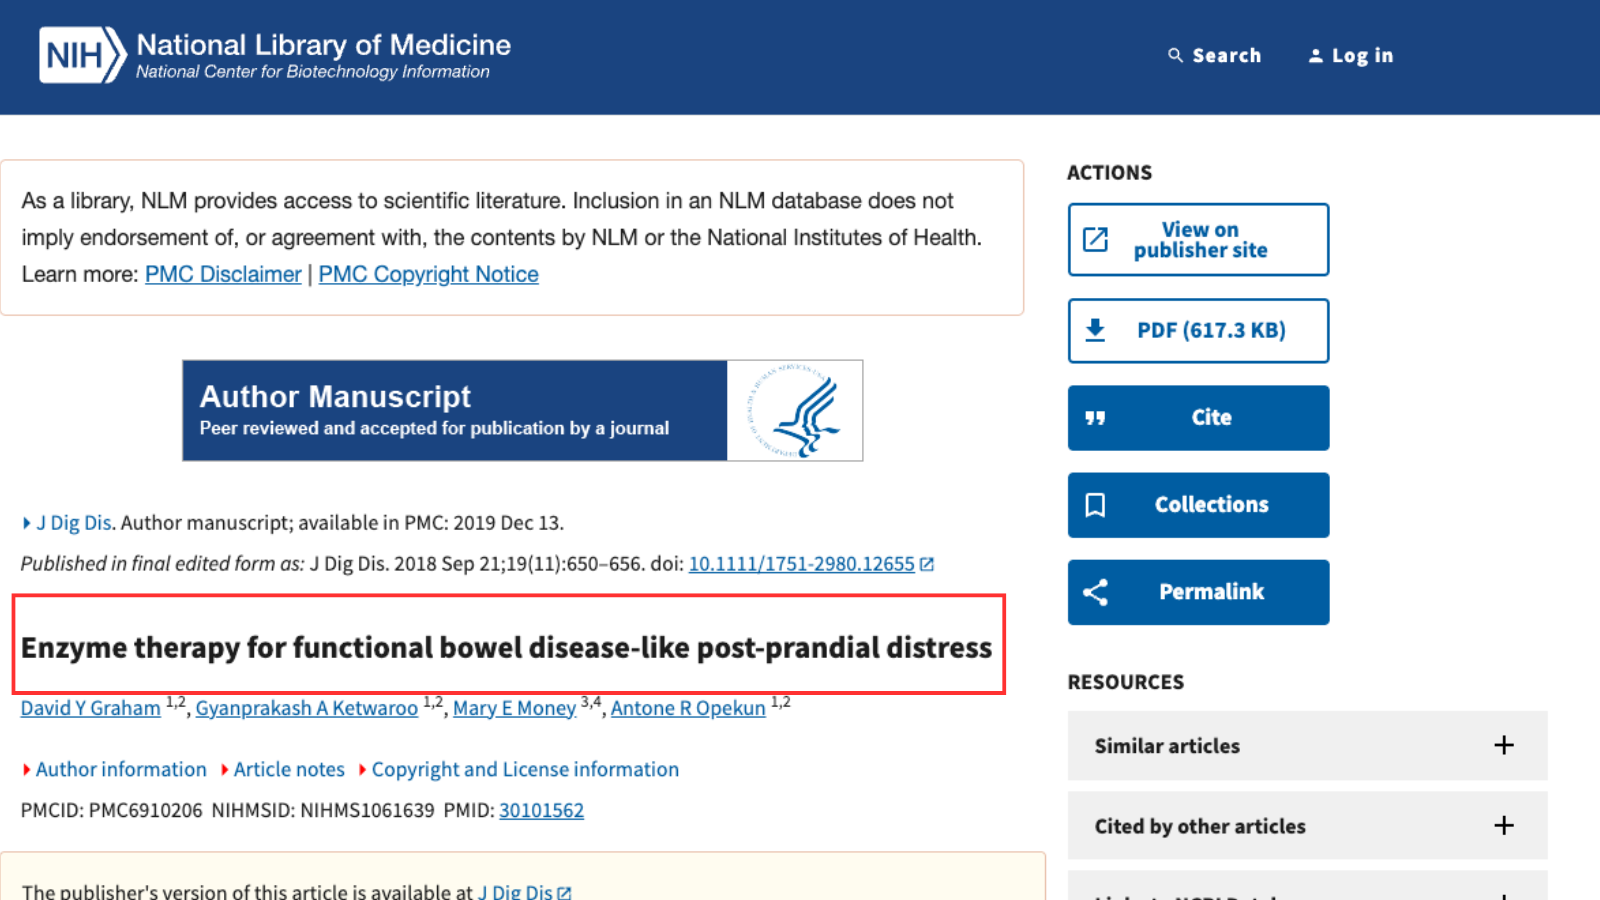Click the Log in person icon
This screenshot has height=900, width=1600.
(x=1315, y=56)
